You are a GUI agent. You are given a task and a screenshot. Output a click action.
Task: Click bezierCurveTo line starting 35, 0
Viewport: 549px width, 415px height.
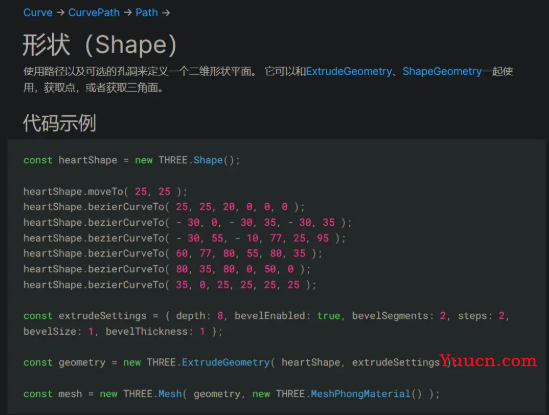coord(170,285)
